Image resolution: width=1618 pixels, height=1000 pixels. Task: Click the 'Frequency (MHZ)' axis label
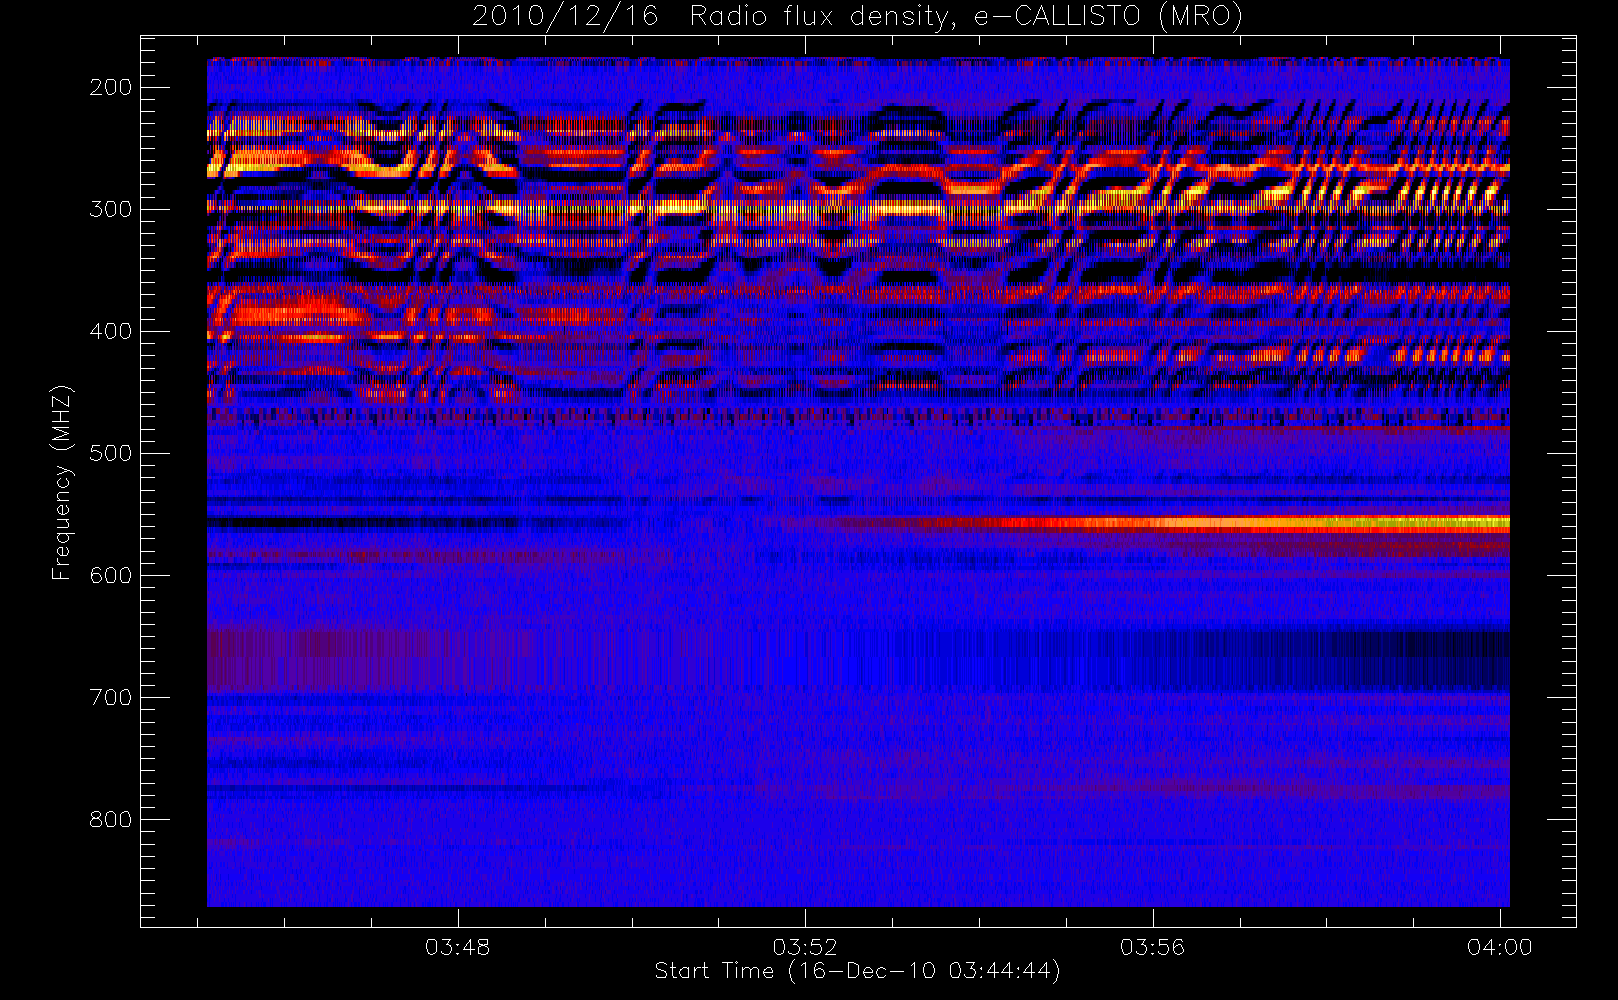[62, 482]
